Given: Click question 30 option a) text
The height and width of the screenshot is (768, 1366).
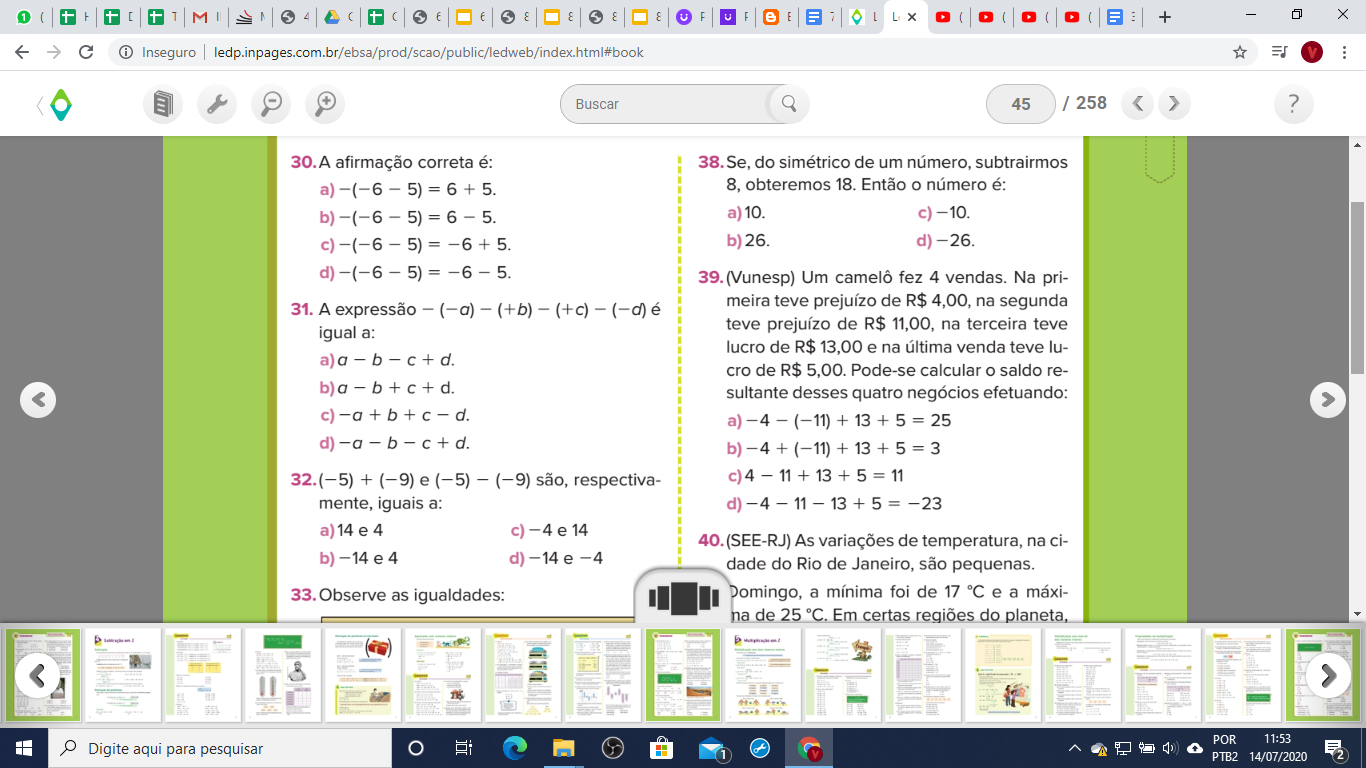Looking at the screenshot, I should point(407,189).
